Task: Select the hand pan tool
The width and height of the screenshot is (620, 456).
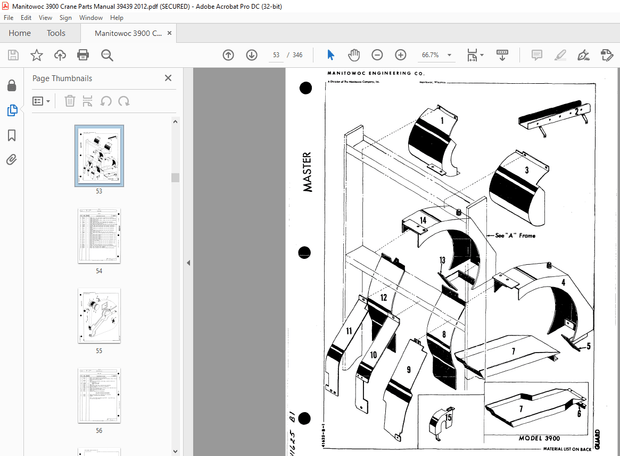Action: [x=353, y=55]
